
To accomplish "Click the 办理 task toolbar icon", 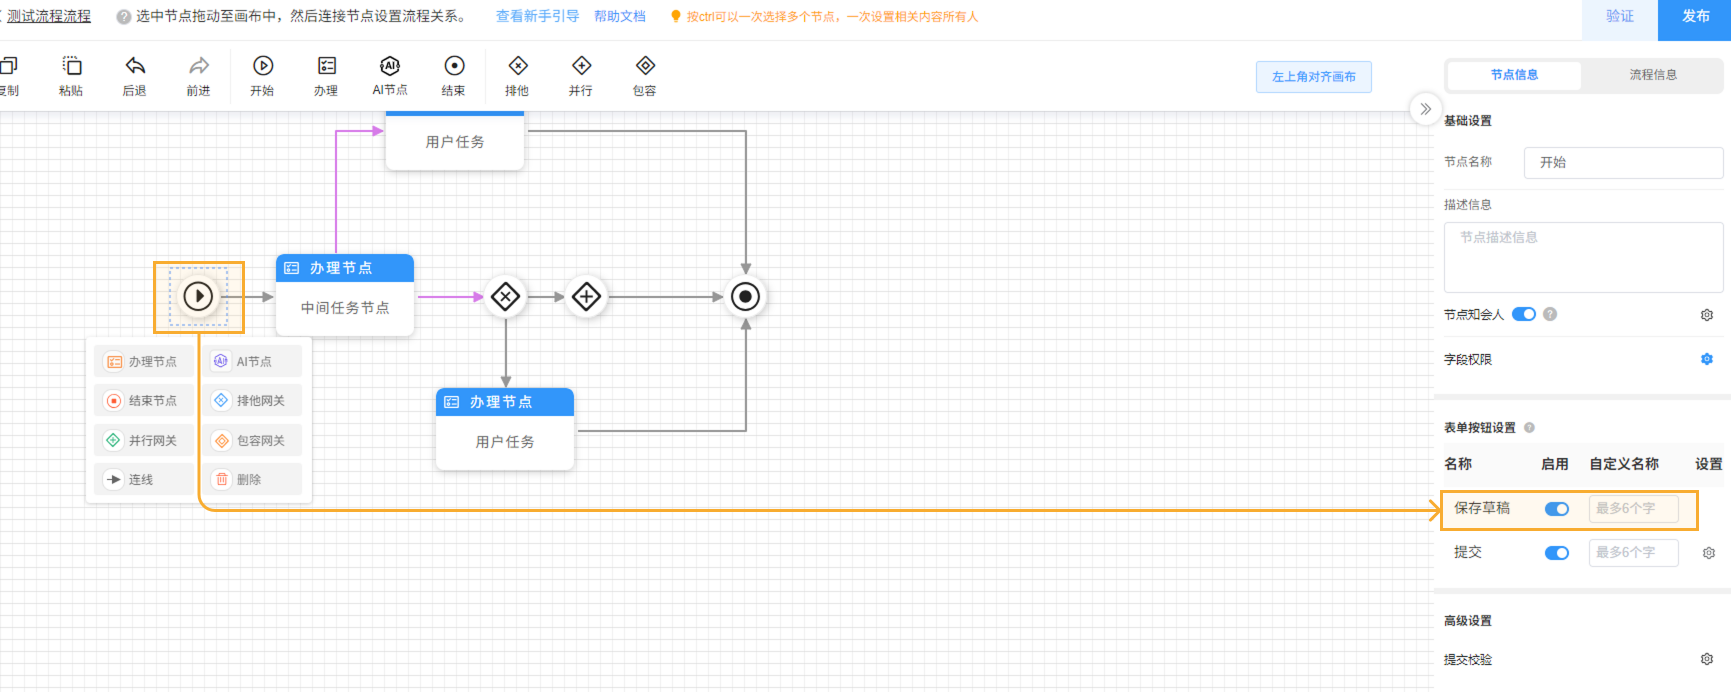I will [326, 66].
